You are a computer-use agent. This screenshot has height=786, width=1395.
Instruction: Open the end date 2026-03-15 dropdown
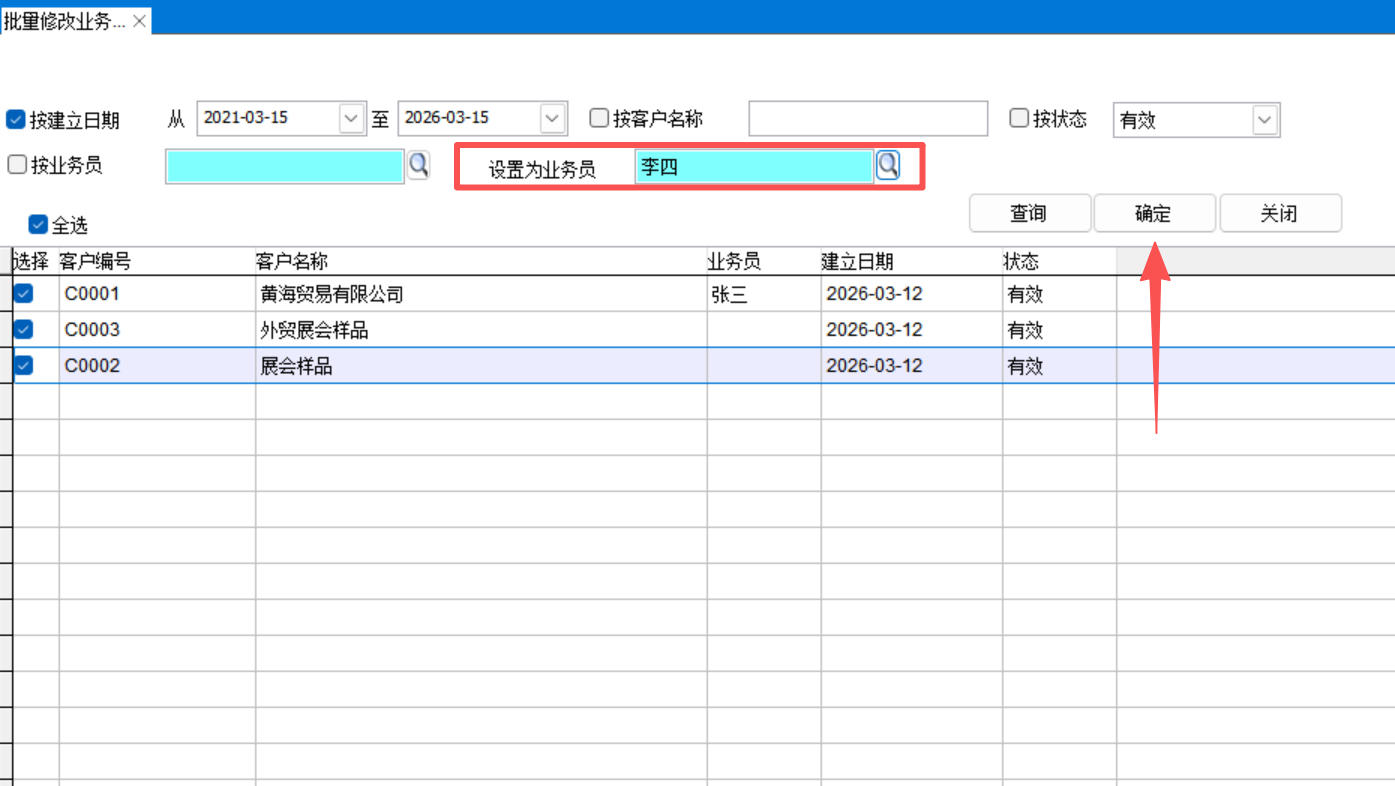pyautogui.click(x=552, y=119)
